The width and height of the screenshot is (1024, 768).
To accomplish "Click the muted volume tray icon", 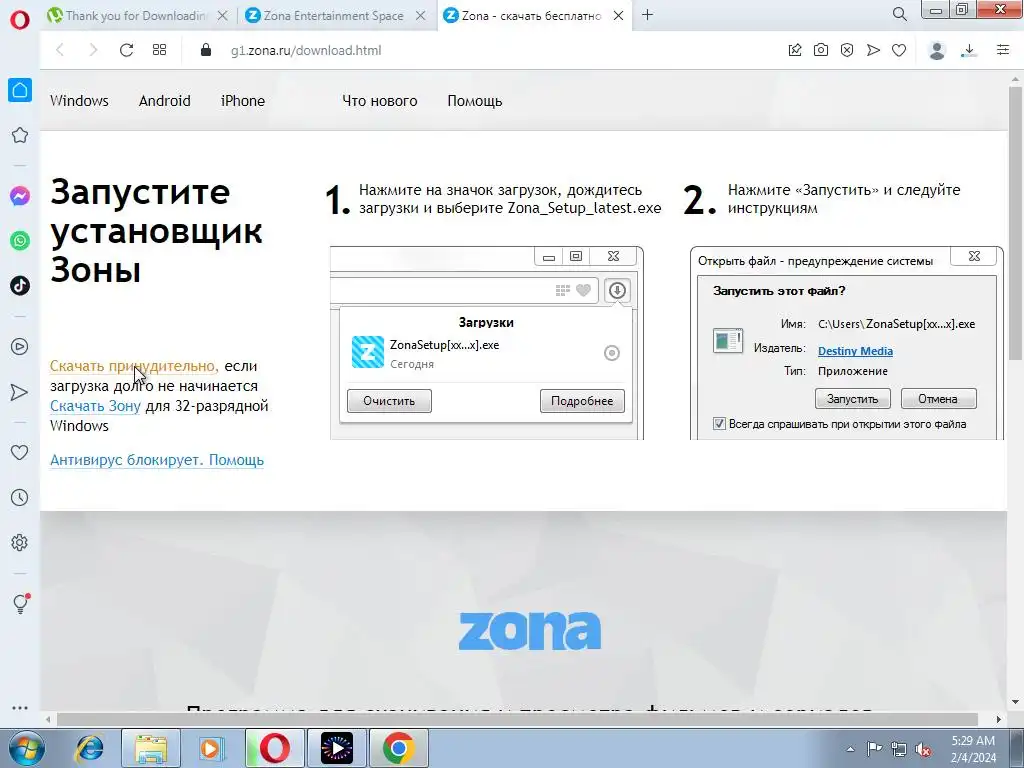I will pos(923,749).
